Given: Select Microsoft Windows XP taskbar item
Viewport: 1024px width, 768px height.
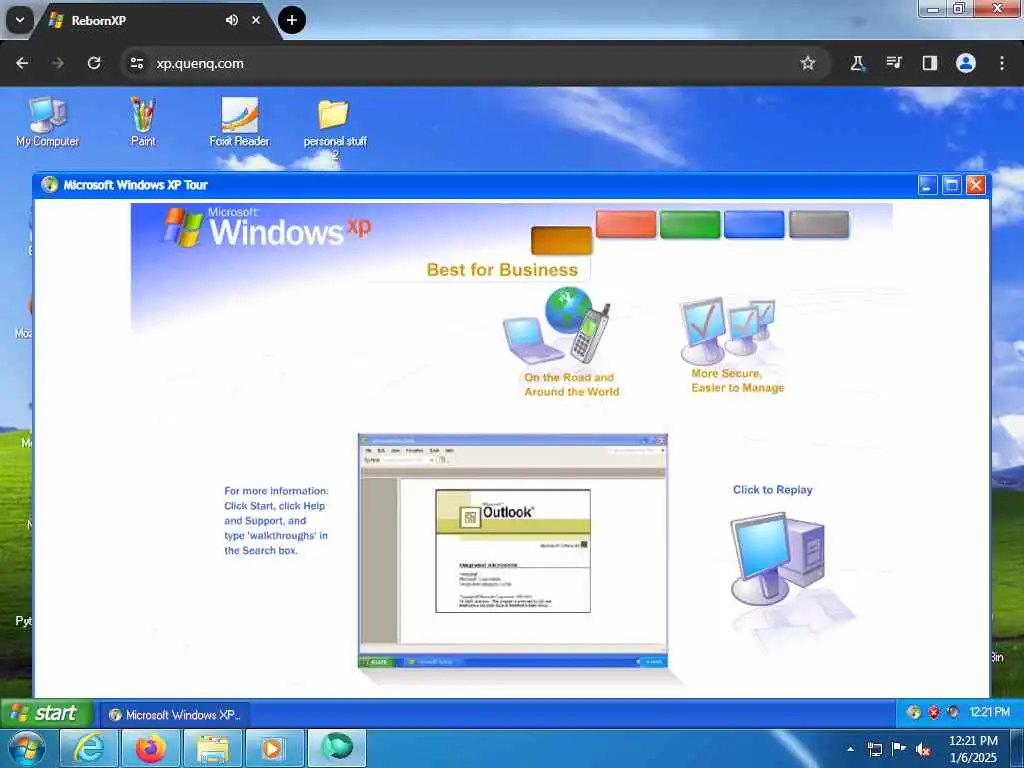Looking at the screenshot, I should (x=175, y=714).
